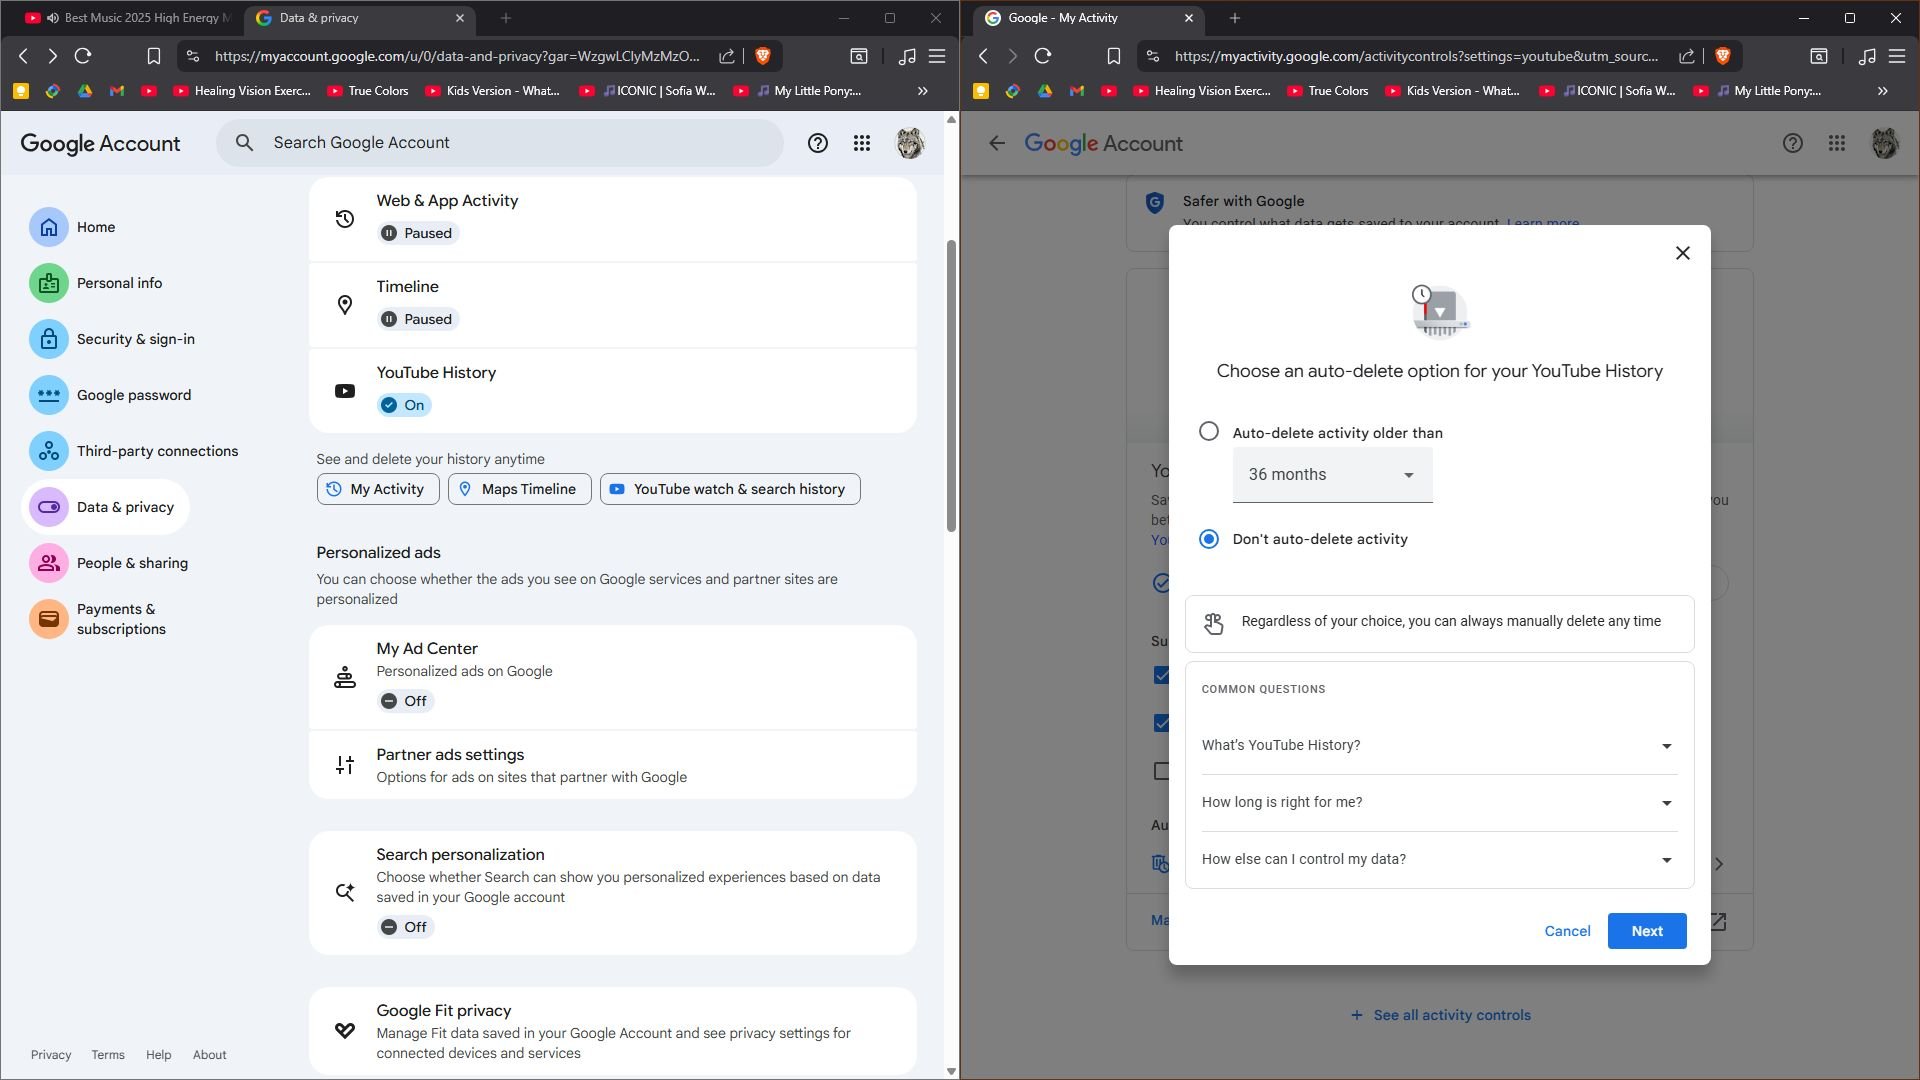Viewport: 1920px width, 1080px height.
Task: Open Terms footer link
Action: coord(108,1055)
